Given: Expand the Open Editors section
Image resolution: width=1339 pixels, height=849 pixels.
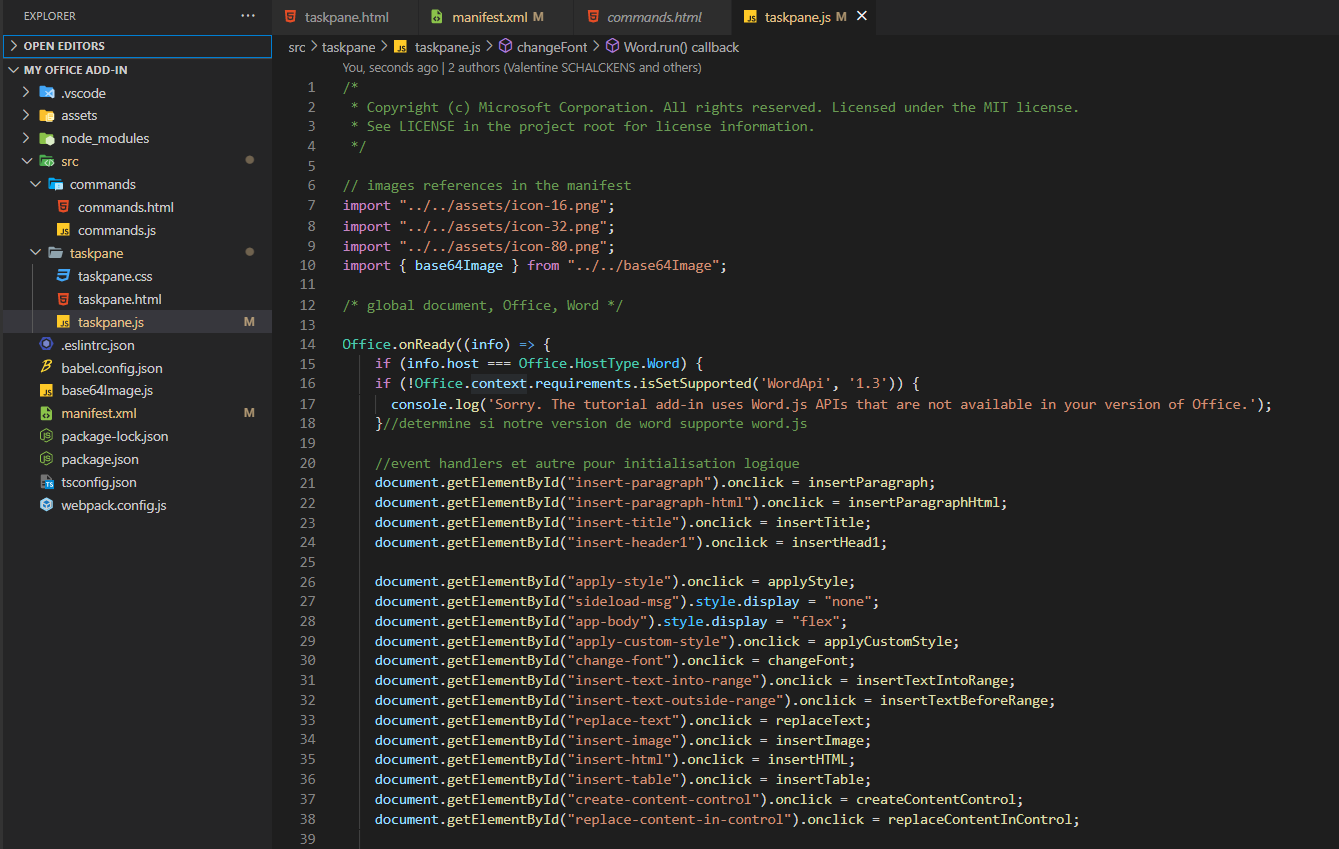Looking at the screenshot, I should pyautogui.click(x=137, y=46).
